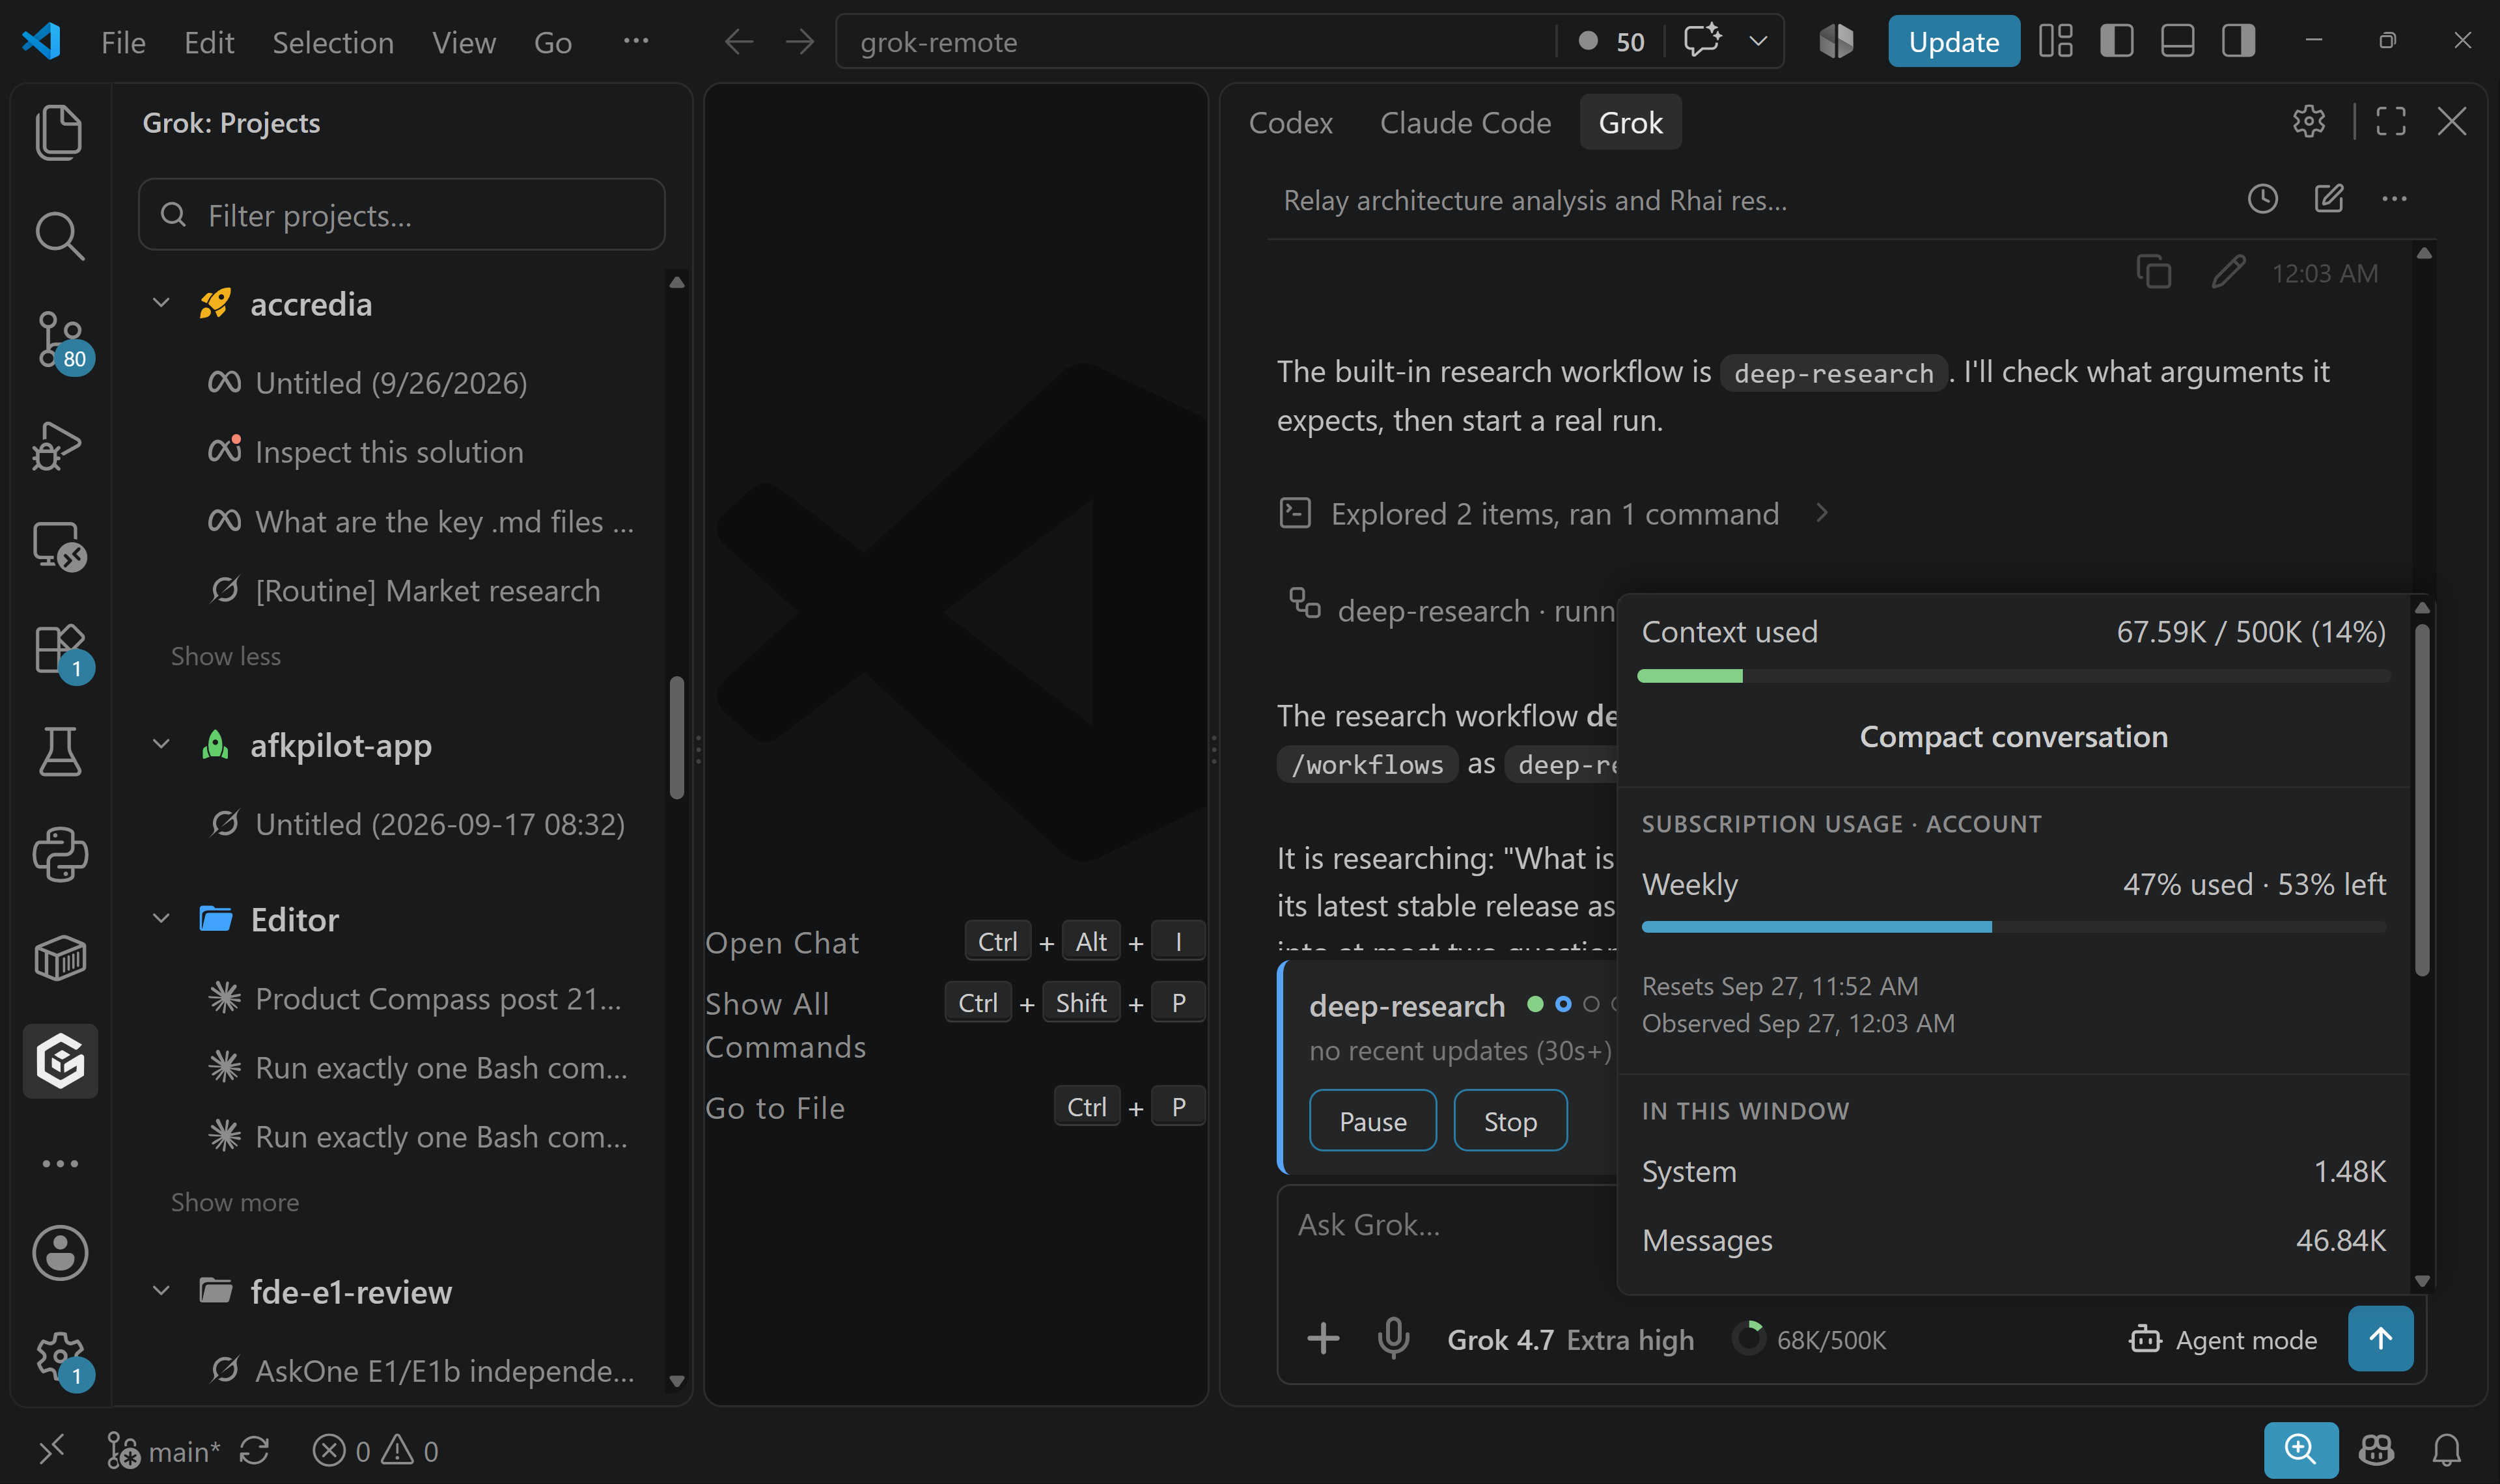2500x1484 pixels.
Task: Synchronize changes in status bar
Action: coord(254,1450)
